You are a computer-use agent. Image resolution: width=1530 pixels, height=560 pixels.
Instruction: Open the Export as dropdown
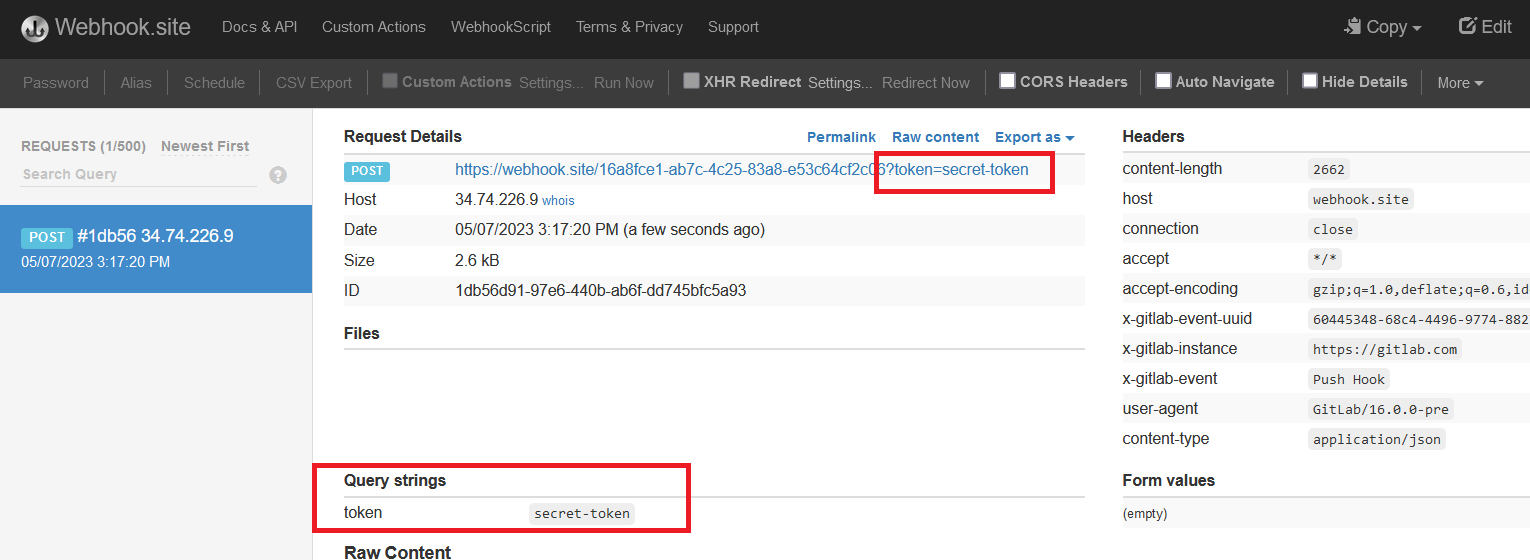pyautogui.click(x=1034, y=137)
